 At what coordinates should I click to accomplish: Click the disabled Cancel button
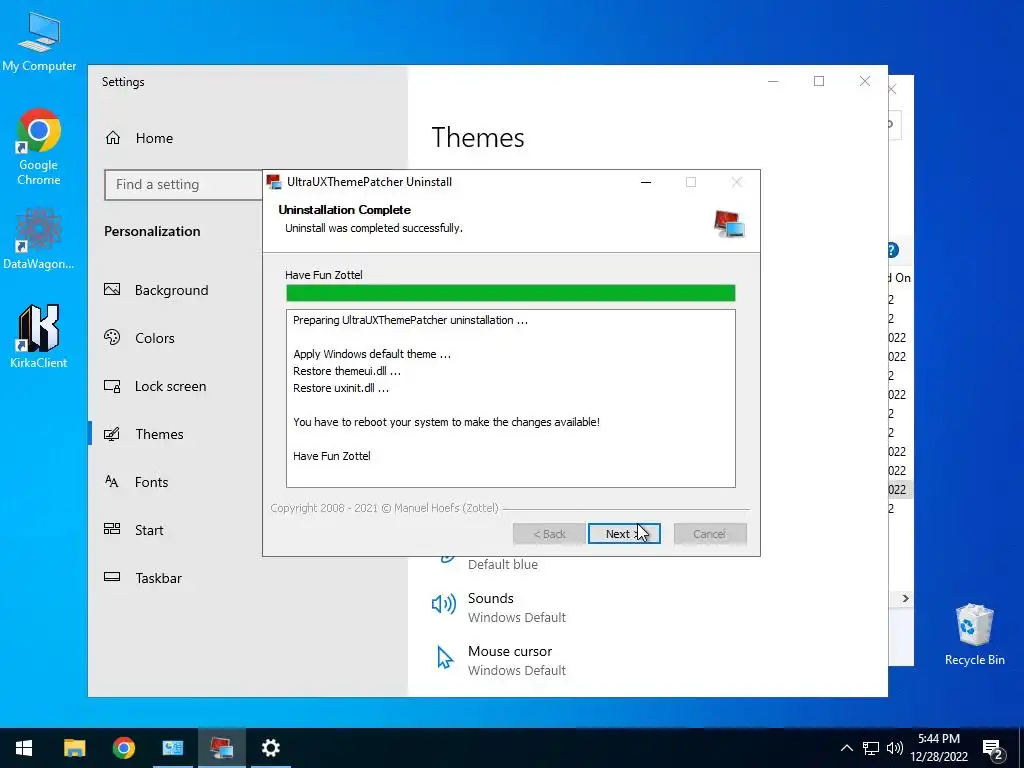click(710, 534)
